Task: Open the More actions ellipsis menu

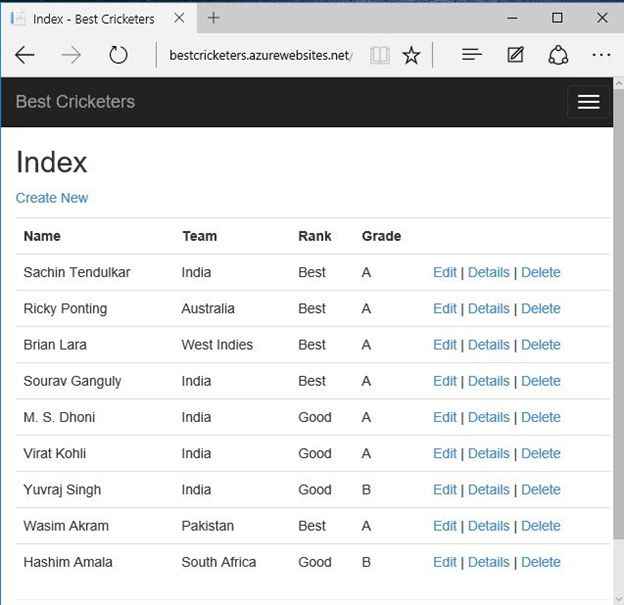Action: (601, 55)
